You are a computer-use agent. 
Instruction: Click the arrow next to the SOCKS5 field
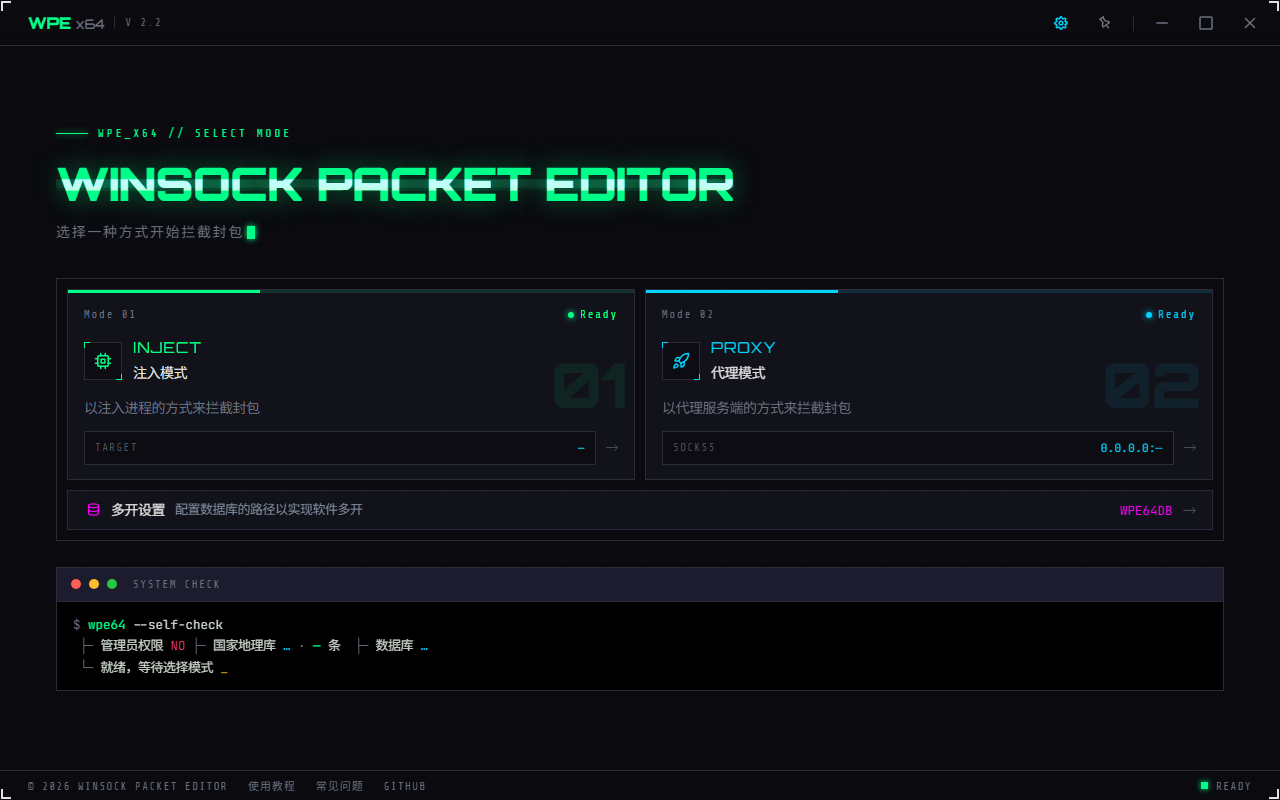pos(1190,448)
